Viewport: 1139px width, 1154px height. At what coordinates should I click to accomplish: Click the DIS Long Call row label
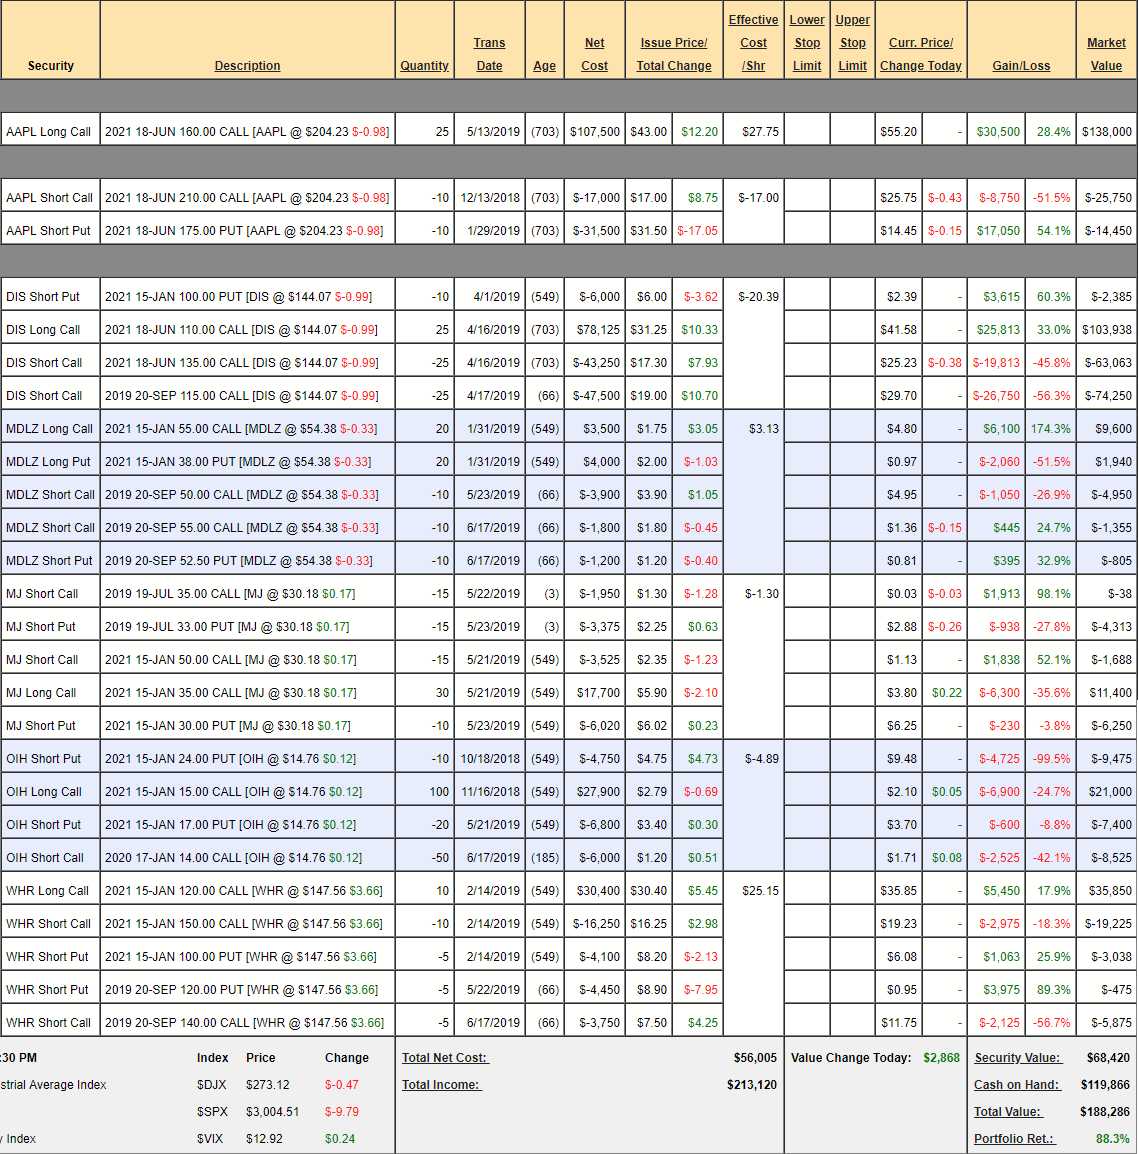click(44, 330)
